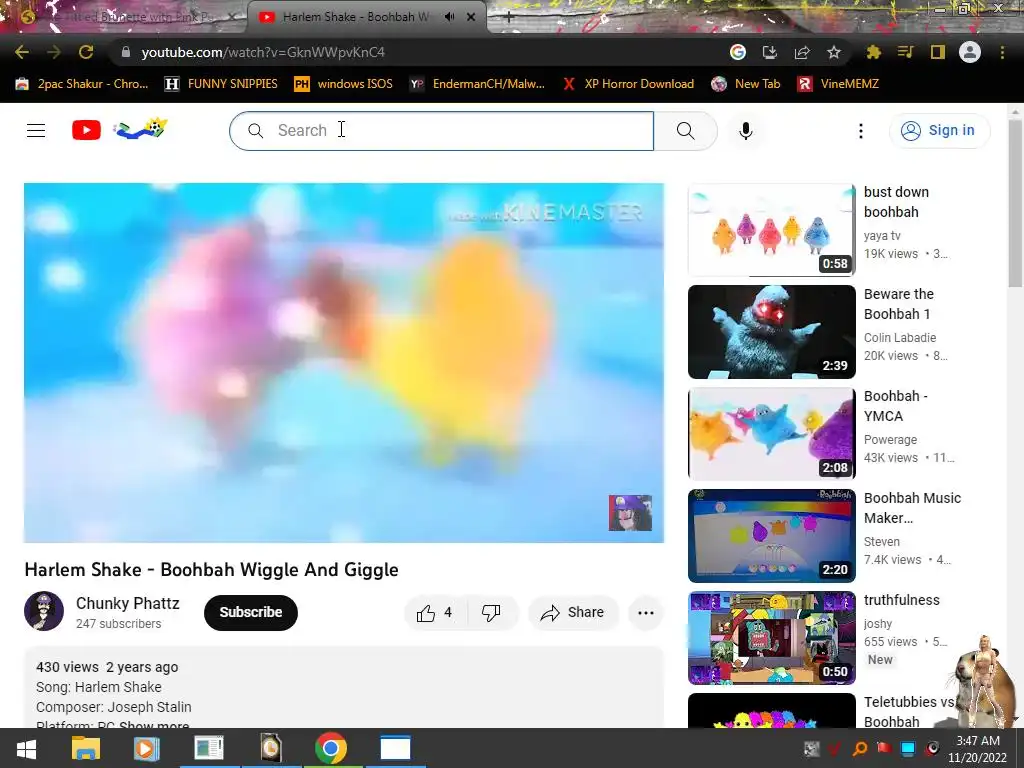Image resolution: width=1024 pixels, height=768 pixels.
Task: Open bust down boohbah video thumbnail
Action: 771,230
